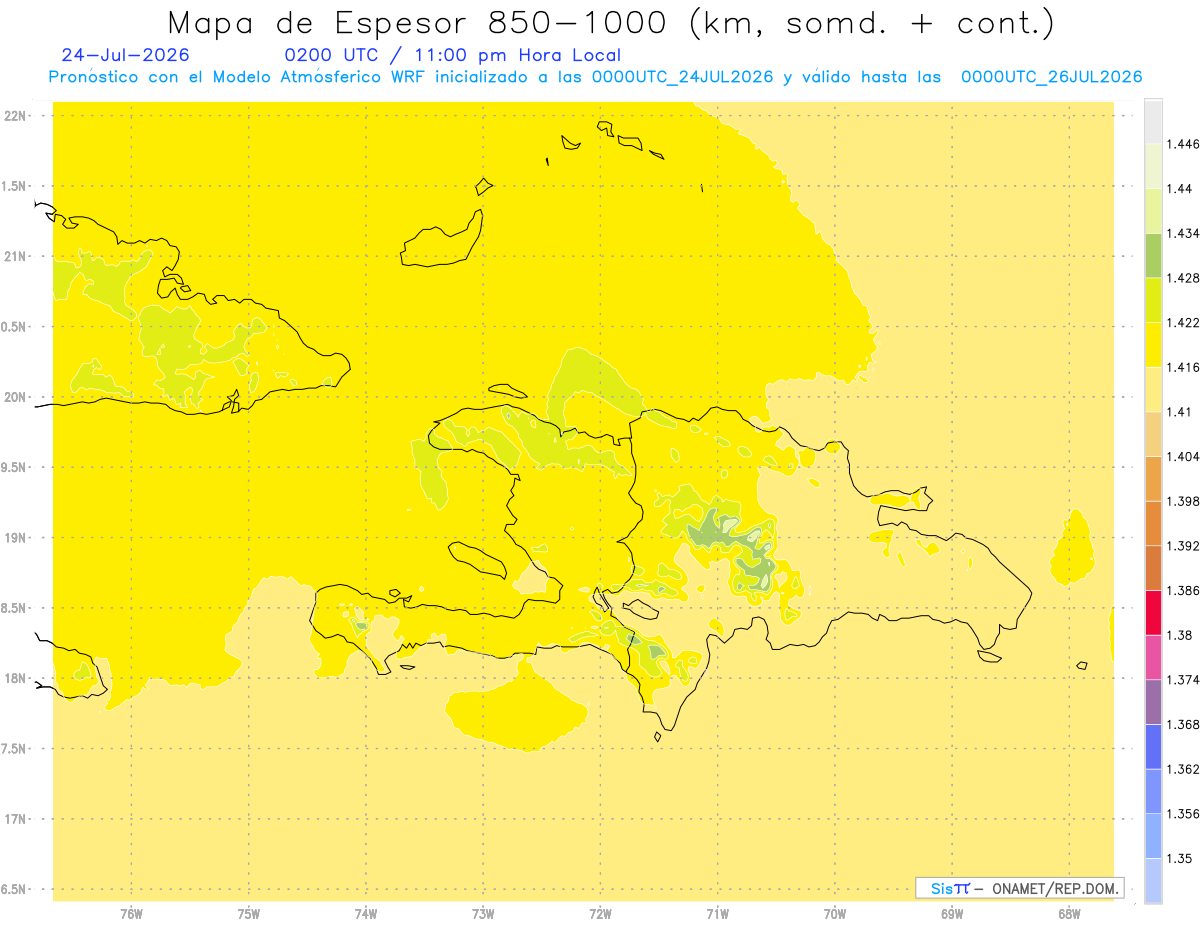Click the latitude label "18N"
Viewport: 1200px width, 927px height.
click(x=15, y=679)
